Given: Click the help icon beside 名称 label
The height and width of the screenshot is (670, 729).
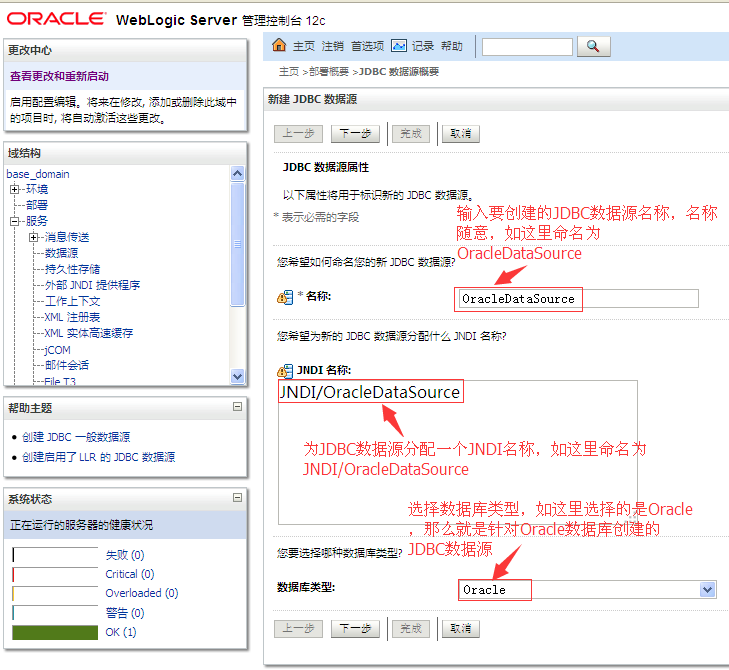Looking at the screenshot, I should 285,298.
